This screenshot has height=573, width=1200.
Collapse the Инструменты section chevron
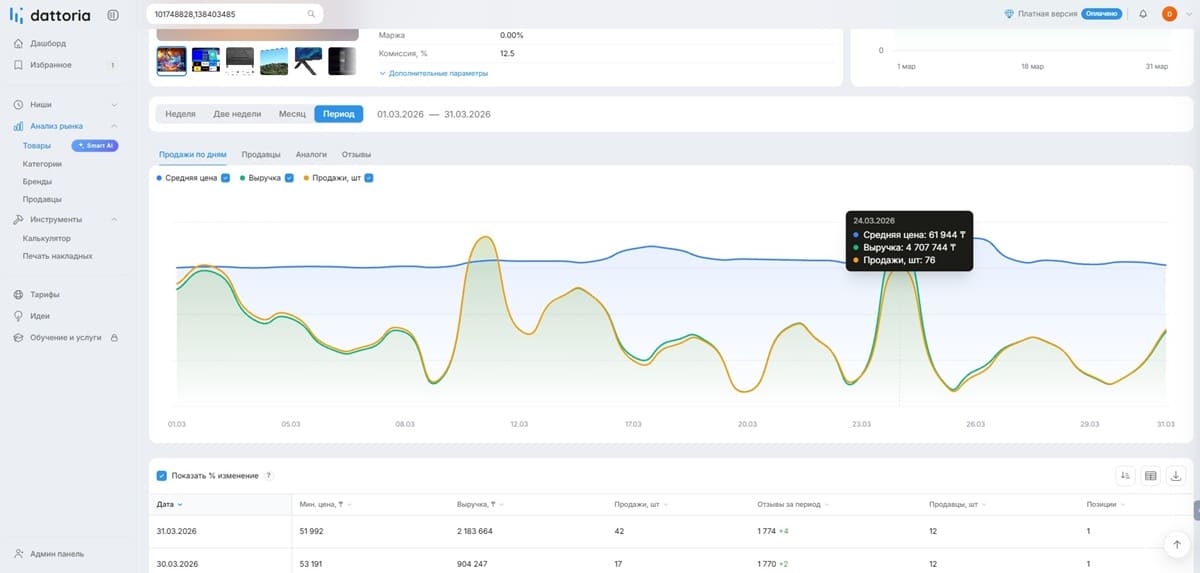114,219
